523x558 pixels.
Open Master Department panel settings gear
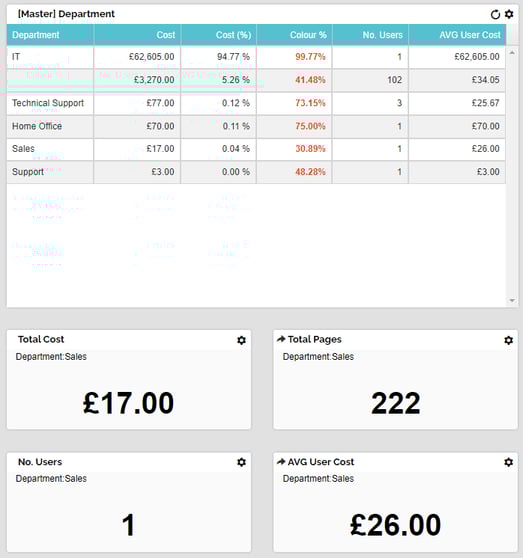[x=509, y=14]
